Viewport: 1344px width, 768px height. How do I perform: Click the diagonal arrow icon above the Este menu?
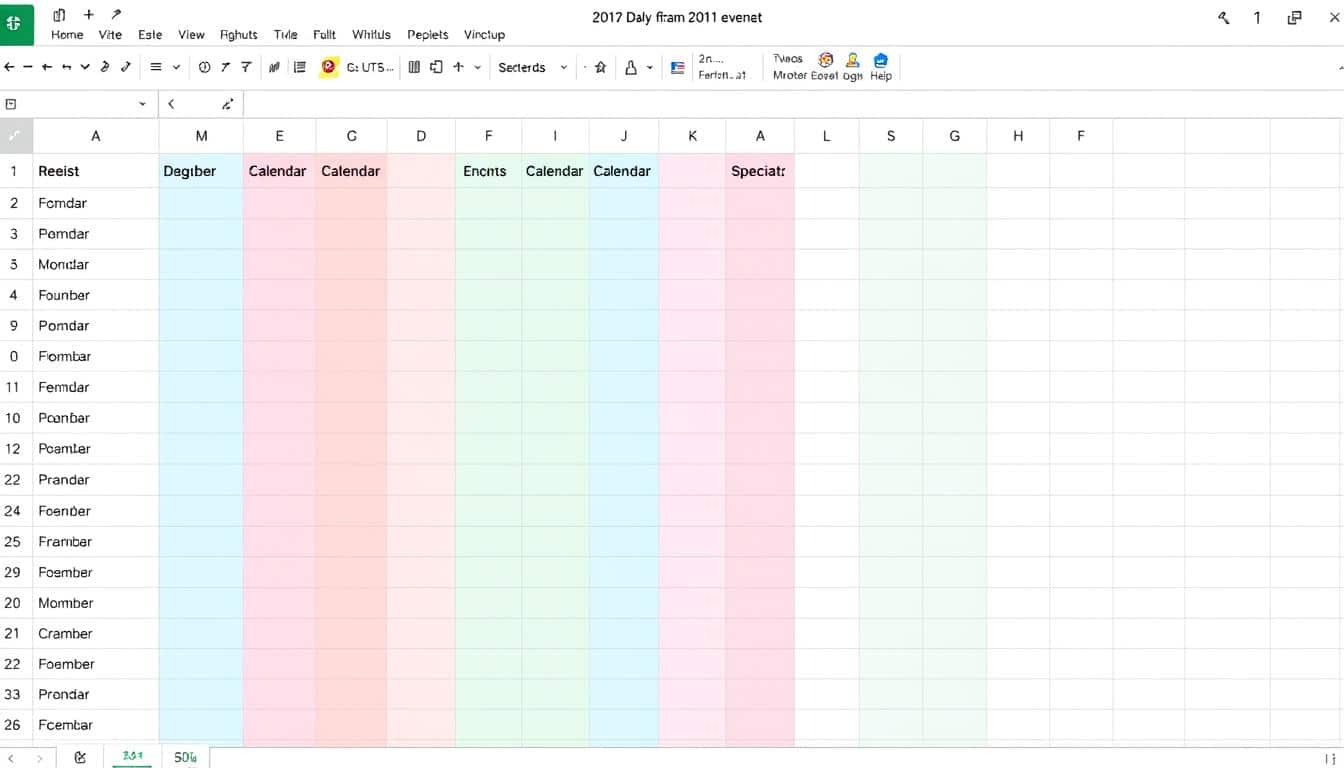point(117,15)
